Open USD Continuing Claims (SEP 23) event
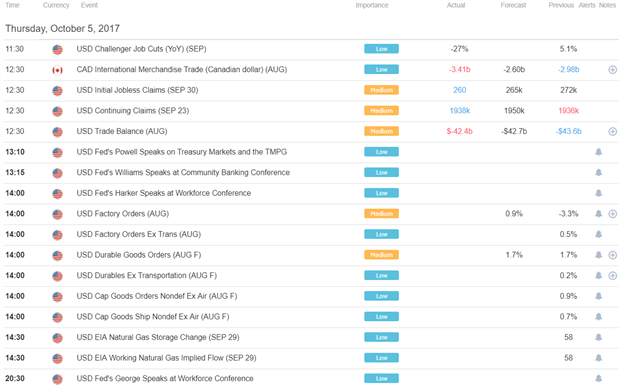625x389 pixels. pos(133,111)
